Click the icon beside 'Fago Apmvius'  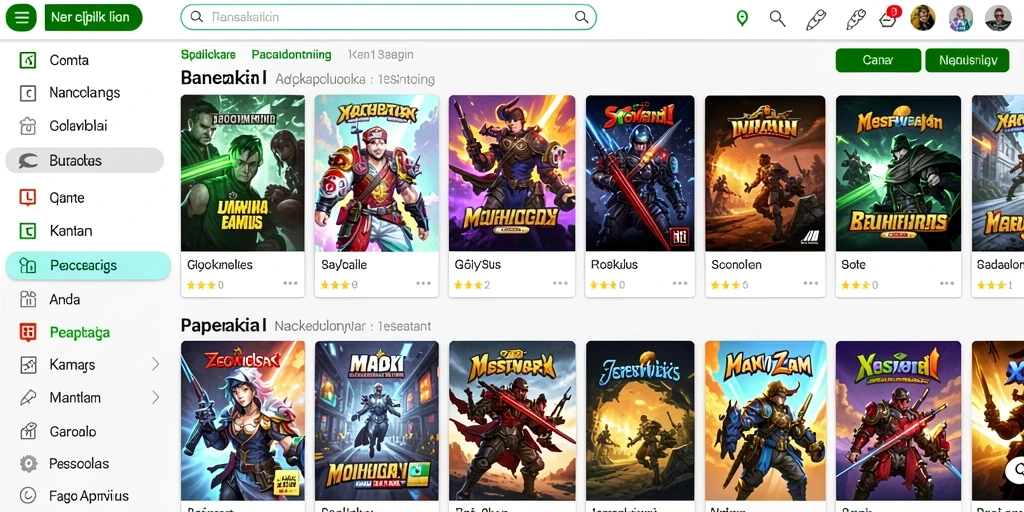(27, 496)
